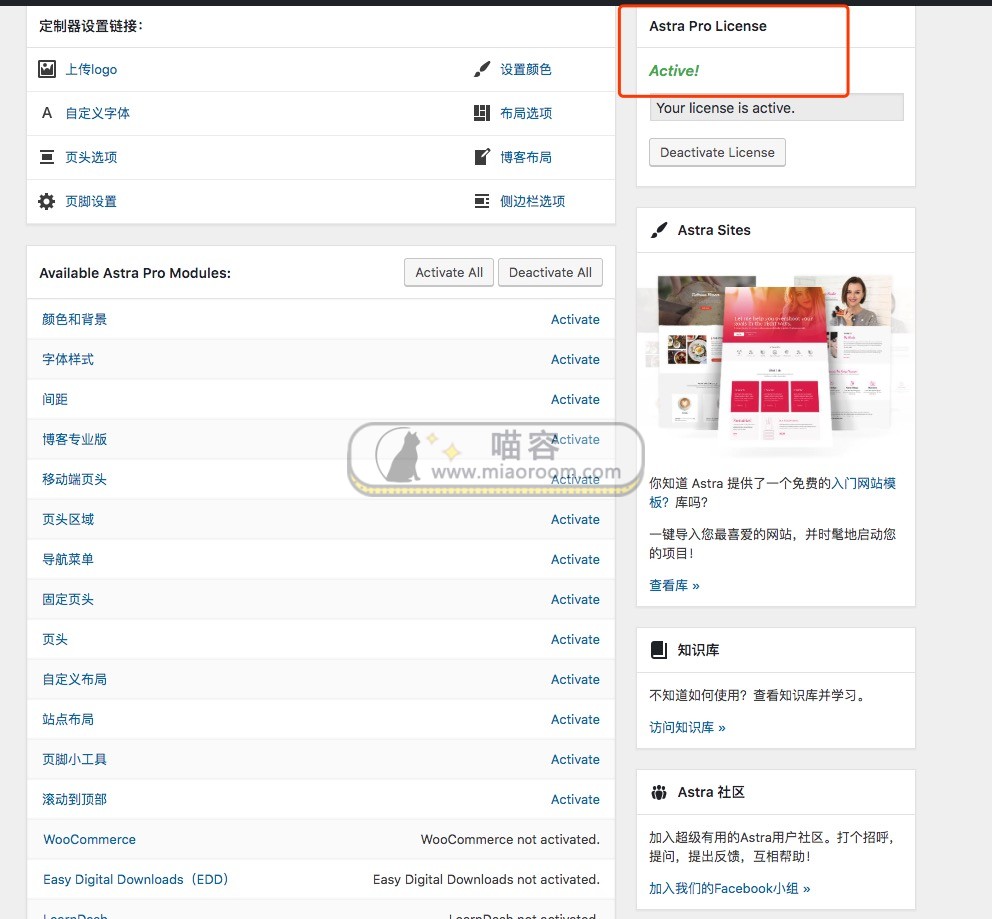The width and height of the screenshot is (992, 919).
Task: Click 'Easy Digital Downloads not activated.' text
Action: (486, 879)
